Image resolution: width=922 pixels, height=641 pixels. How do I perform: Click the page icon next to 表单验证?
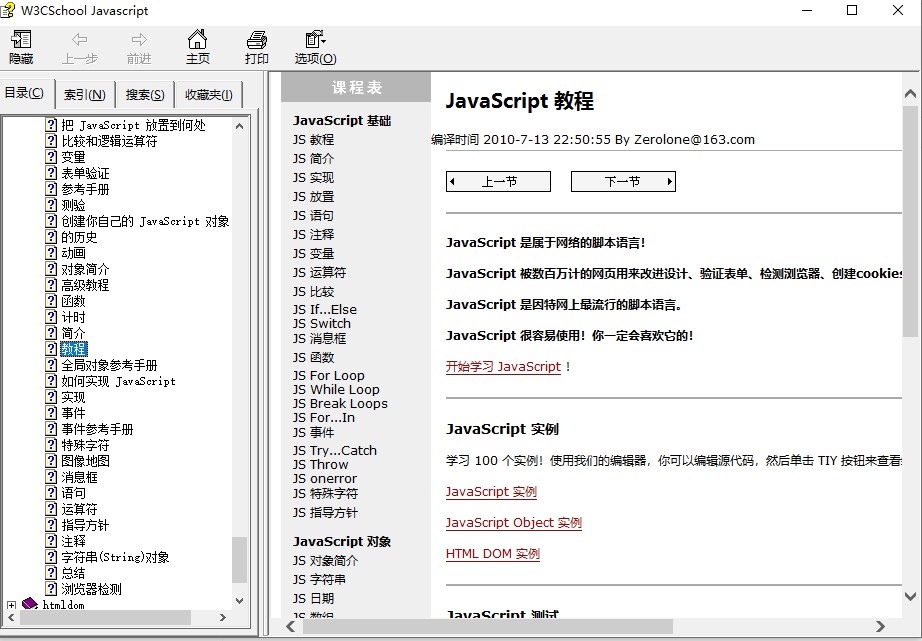pos(52,173)
